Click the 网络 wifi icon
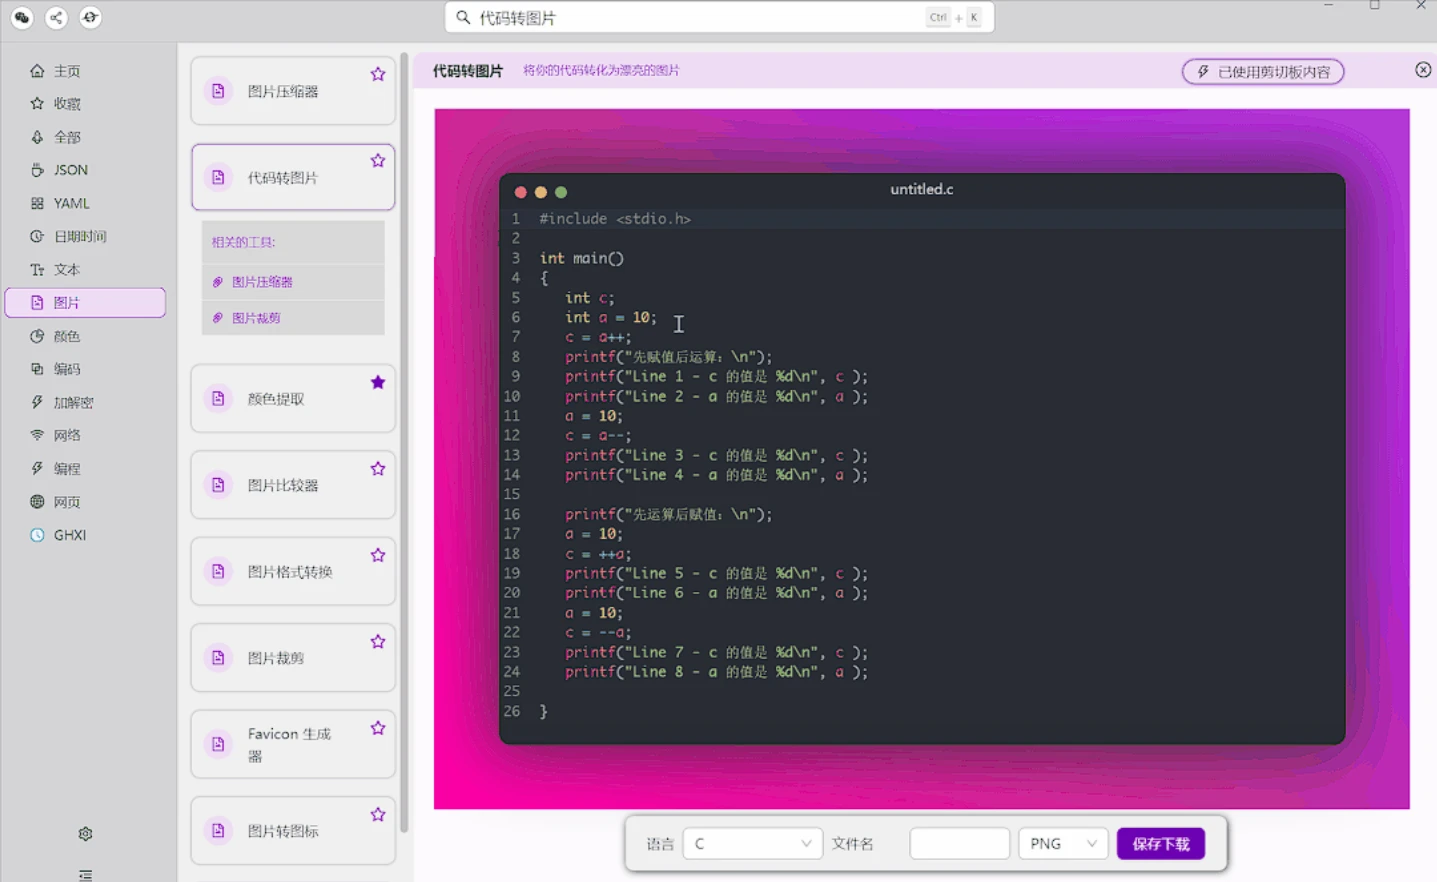The height and width of the screenshot is (882, 1437). tap(37, 435)
